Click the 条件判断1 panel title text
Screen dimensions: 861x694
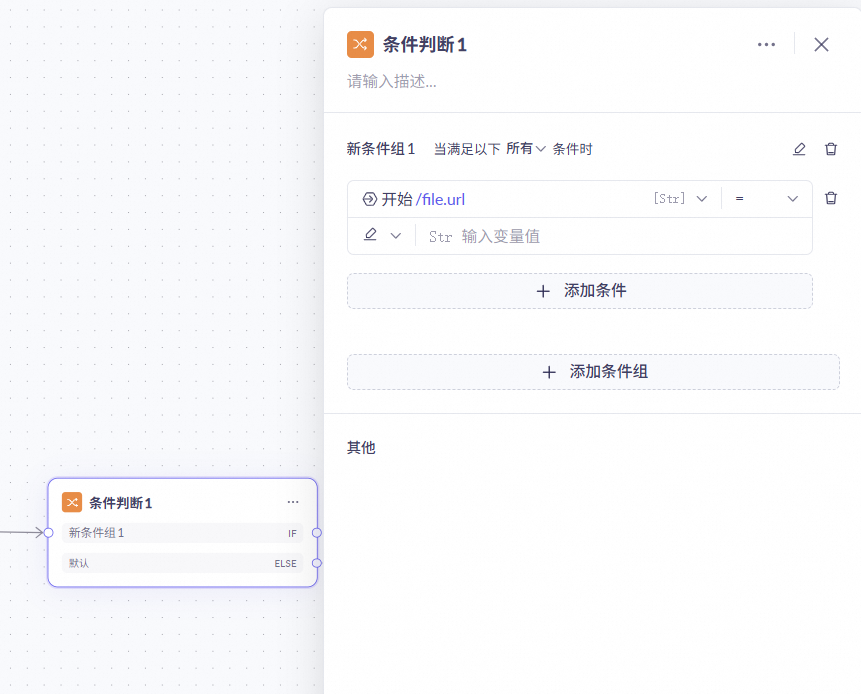pyautogui.click(x=424, y=44)
